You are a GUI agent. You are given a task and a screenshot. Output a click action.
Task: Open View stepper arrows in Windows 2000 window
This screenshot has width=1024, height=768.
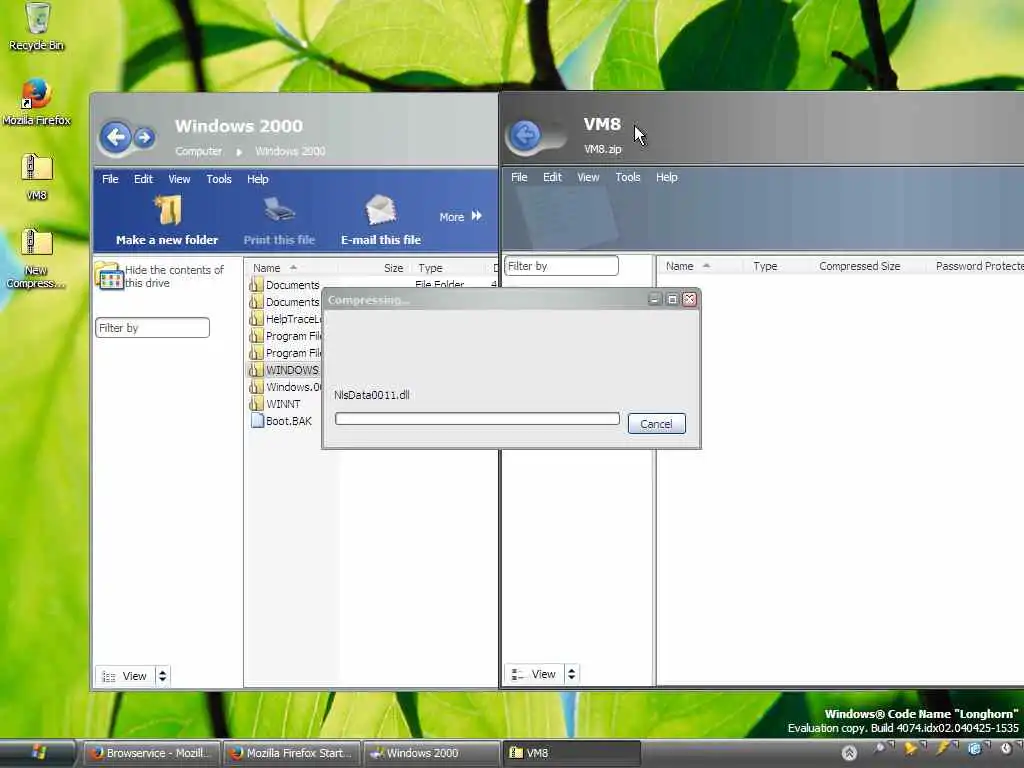pyautogui.click(x=163, y=676)
